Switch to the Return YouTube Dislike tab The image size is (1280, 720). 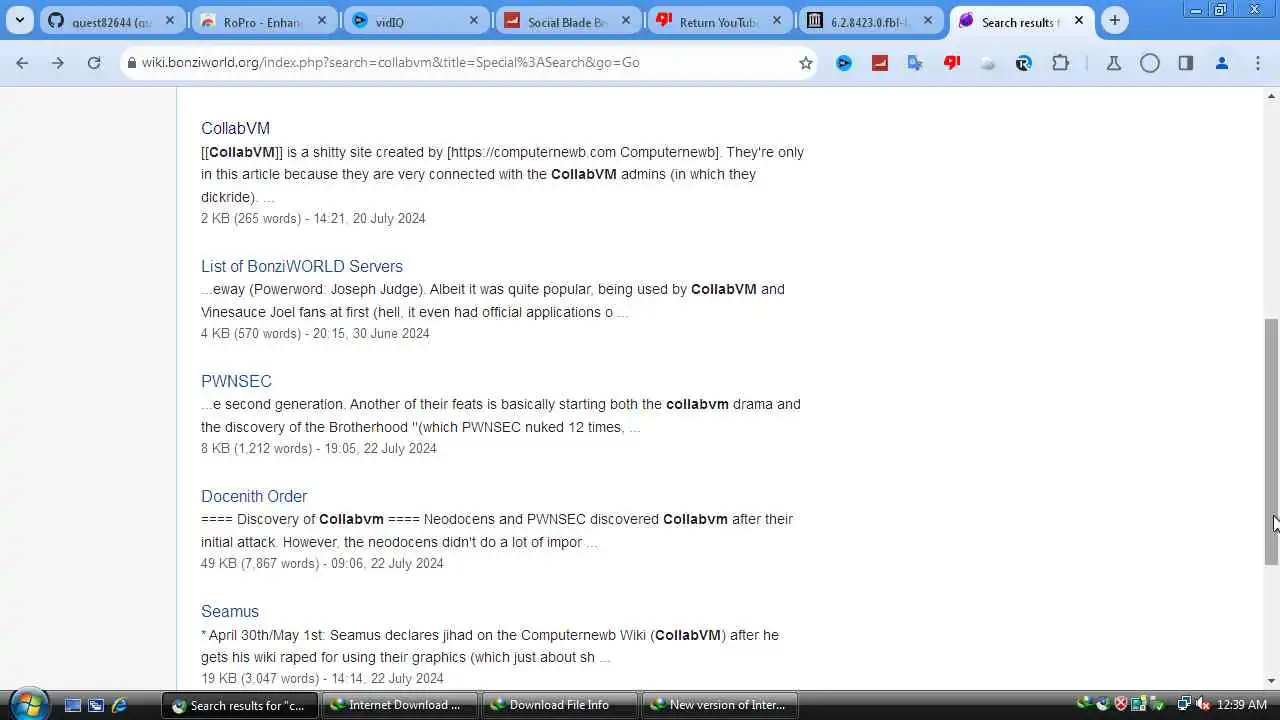coord(719,21)
